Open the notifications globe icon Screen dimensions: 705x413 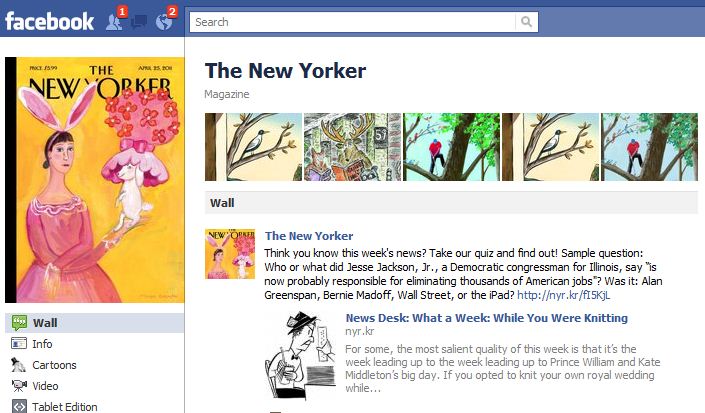click(164, 22)
